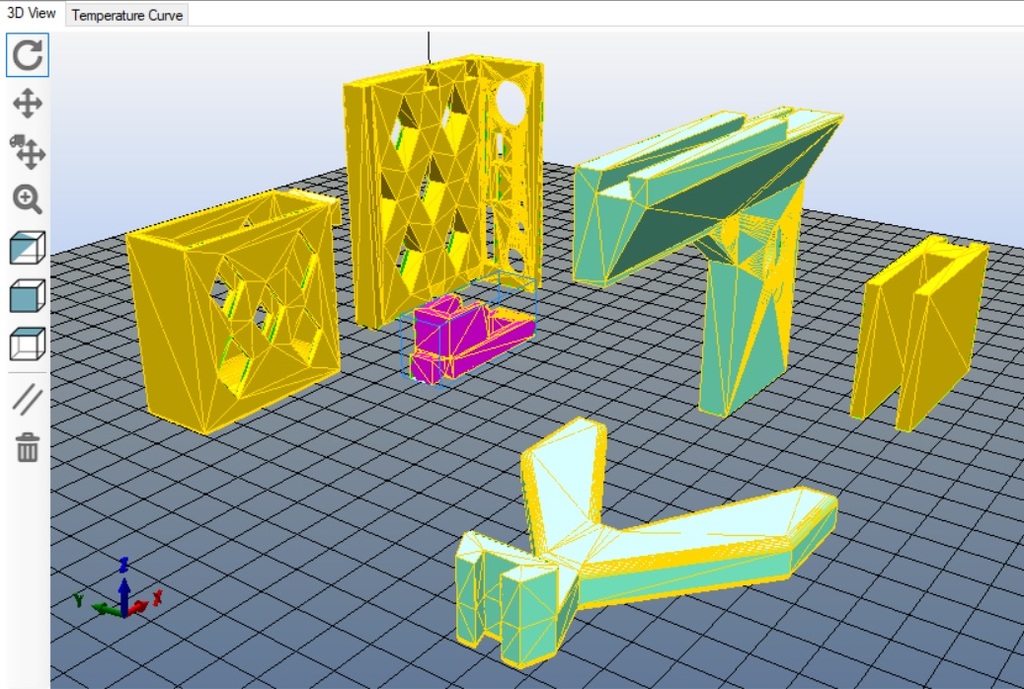Select the yellow box-frame model on left
Screen dimensions: 1024x689
[235, 313]
